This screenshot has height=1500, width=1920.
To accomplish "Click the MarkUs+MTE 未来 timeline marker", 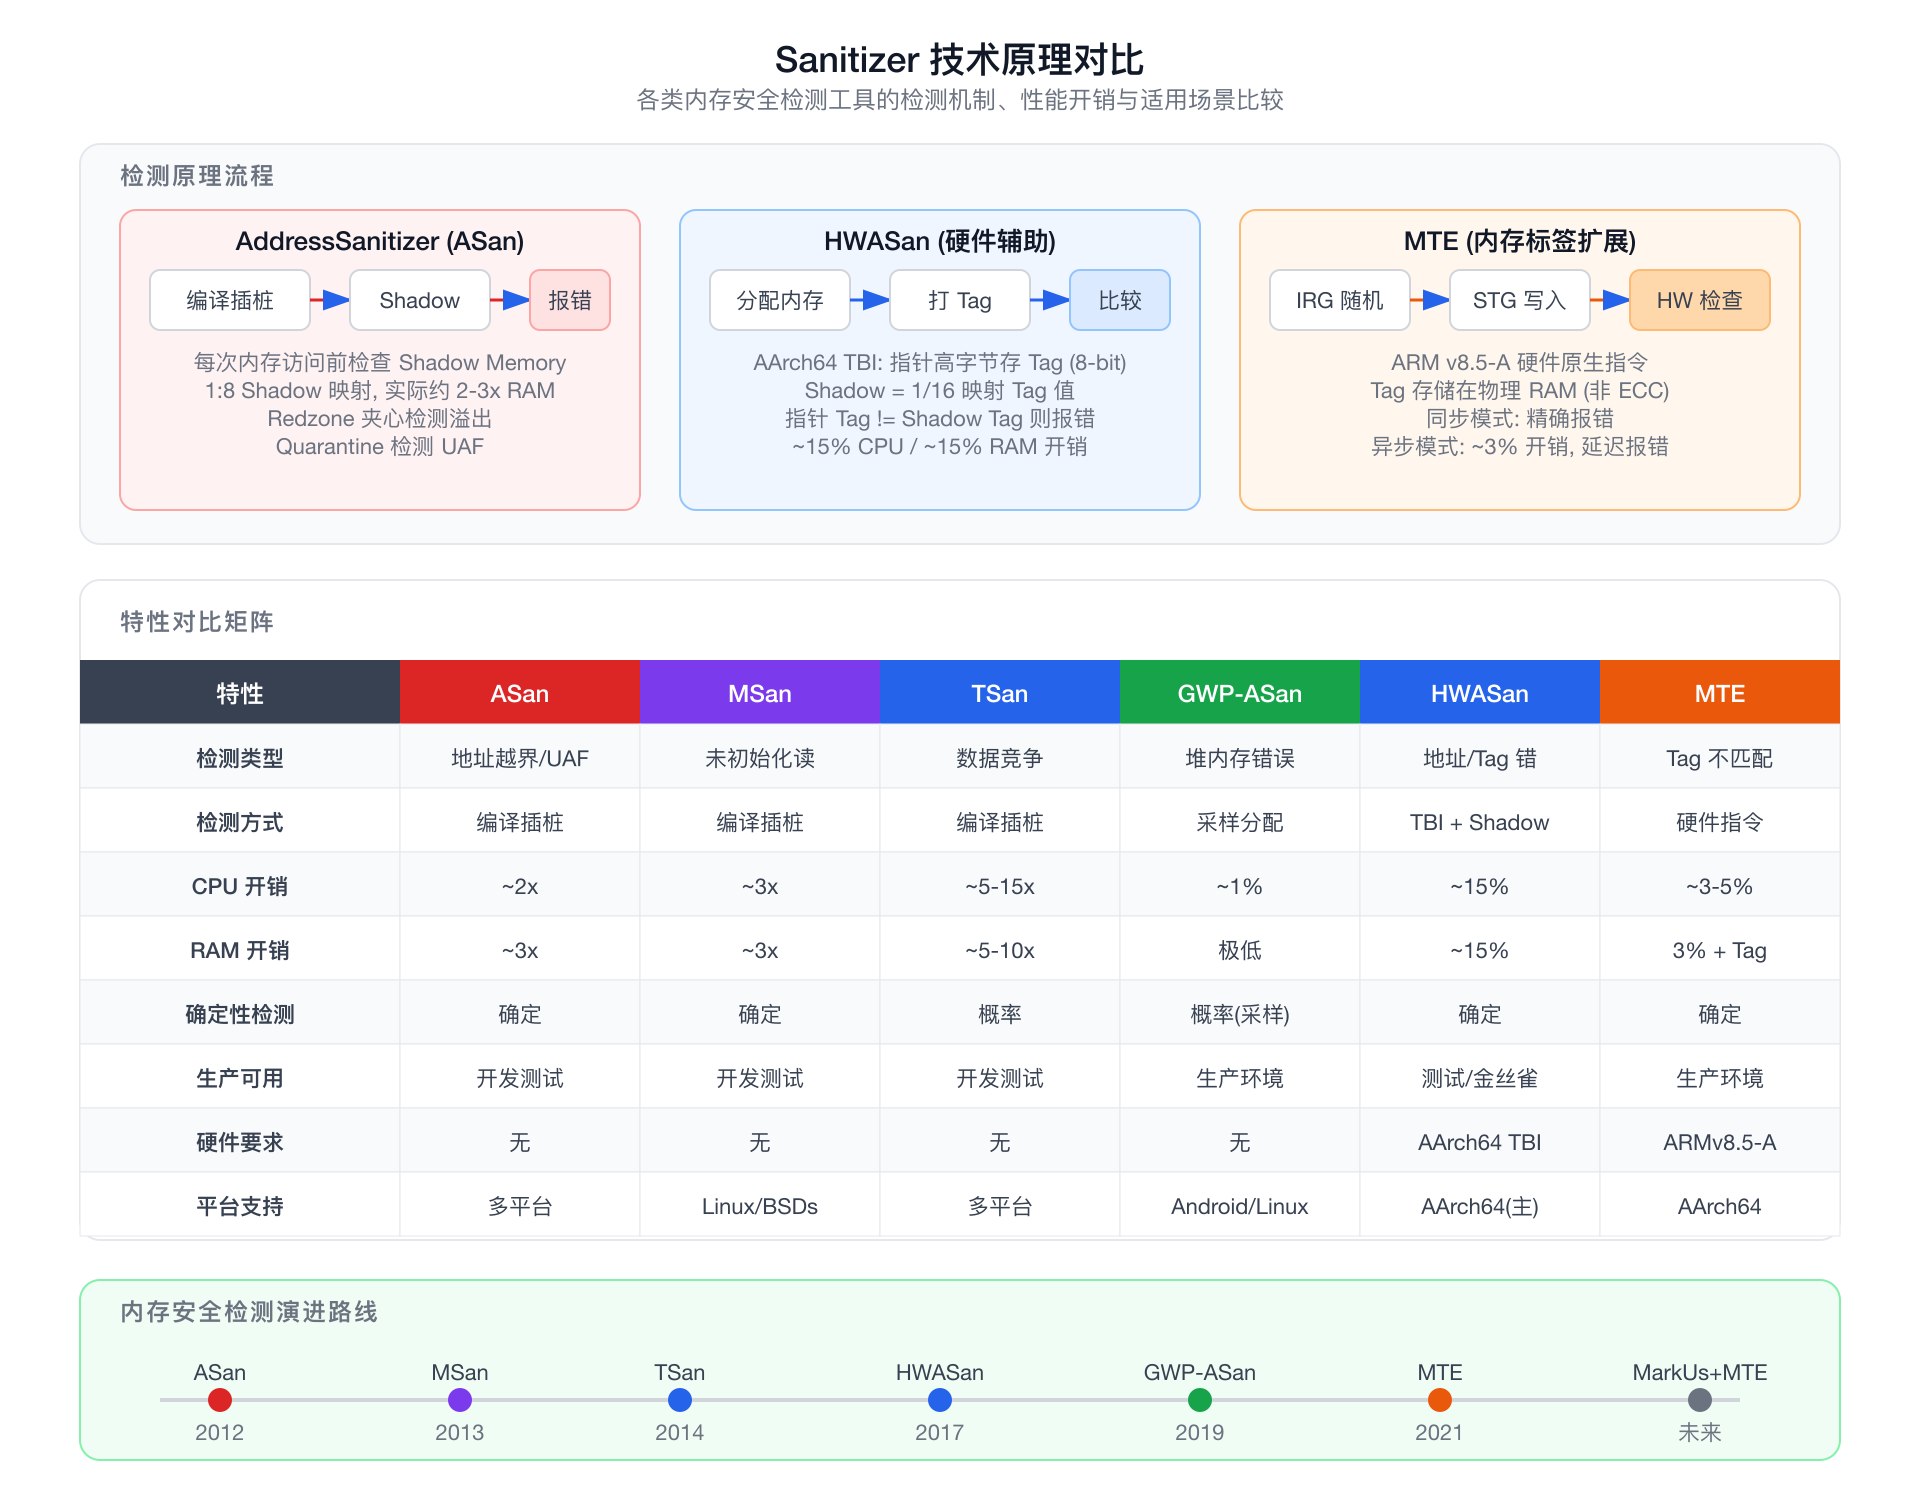I will [x=1700, y=1401].
